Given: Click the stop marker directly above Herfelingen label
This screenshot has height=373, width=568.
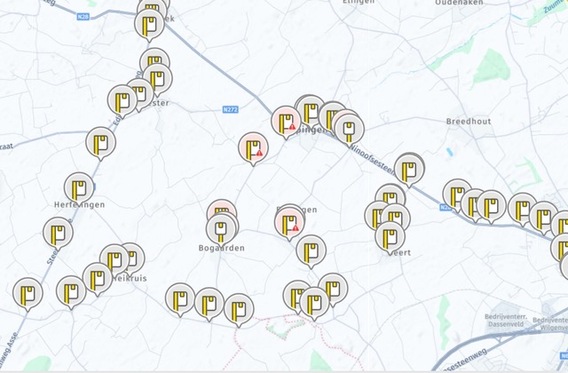Looking at the screenshot, I should tap(79, 189).
